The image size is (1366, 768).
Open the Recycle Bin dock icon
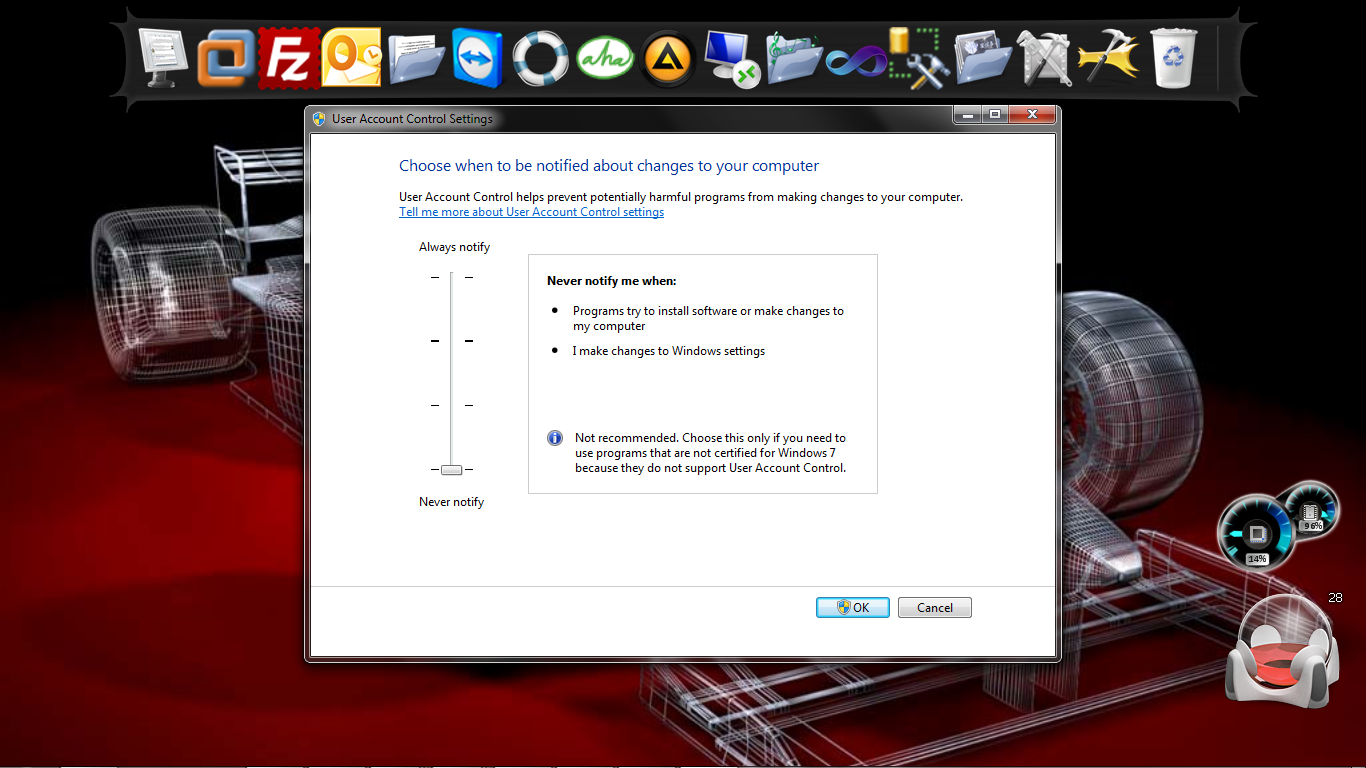(1172, 58)
